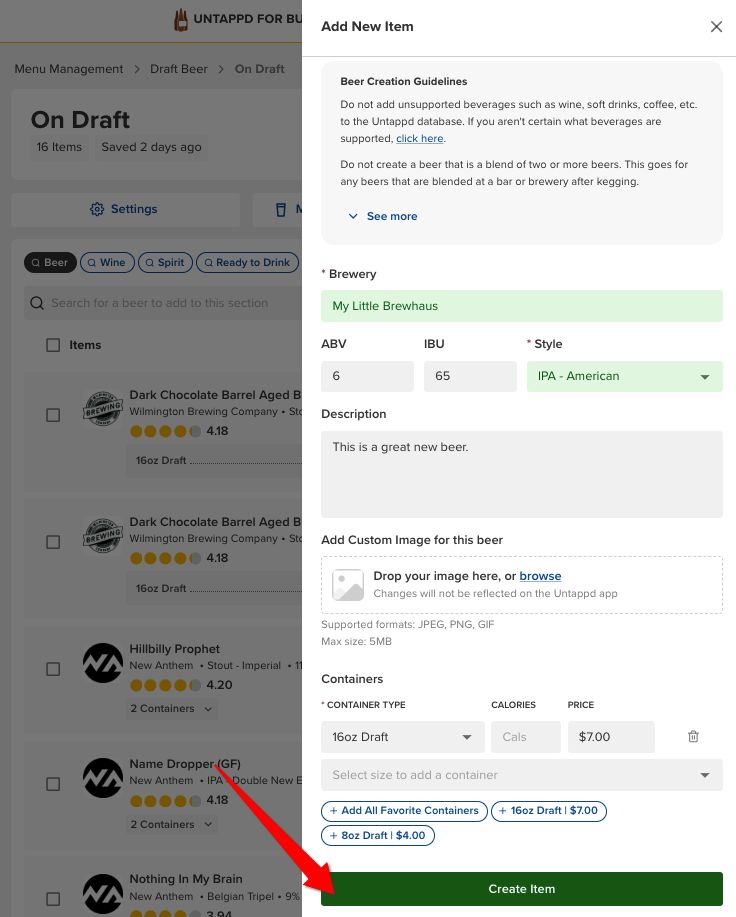
Task: Click the Settings gear icon
Action: click(97, 209)
